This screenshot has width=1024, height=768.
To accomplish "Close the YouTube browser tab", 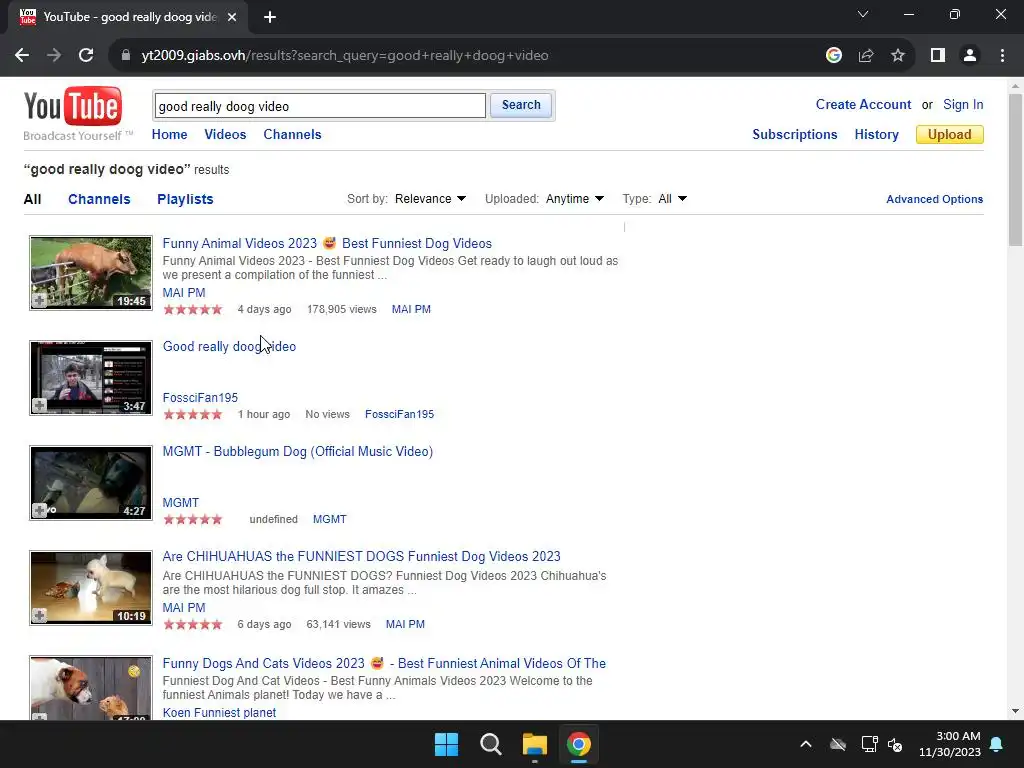I will point(232,17).
